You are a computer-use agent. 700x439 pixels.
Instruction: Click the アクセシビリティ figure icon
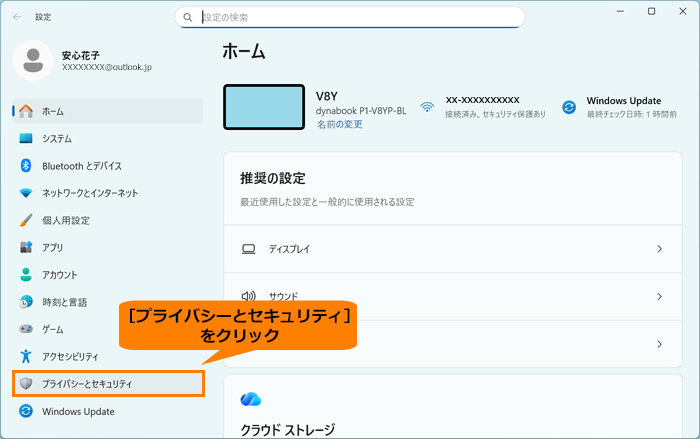[x=26, y=356]
